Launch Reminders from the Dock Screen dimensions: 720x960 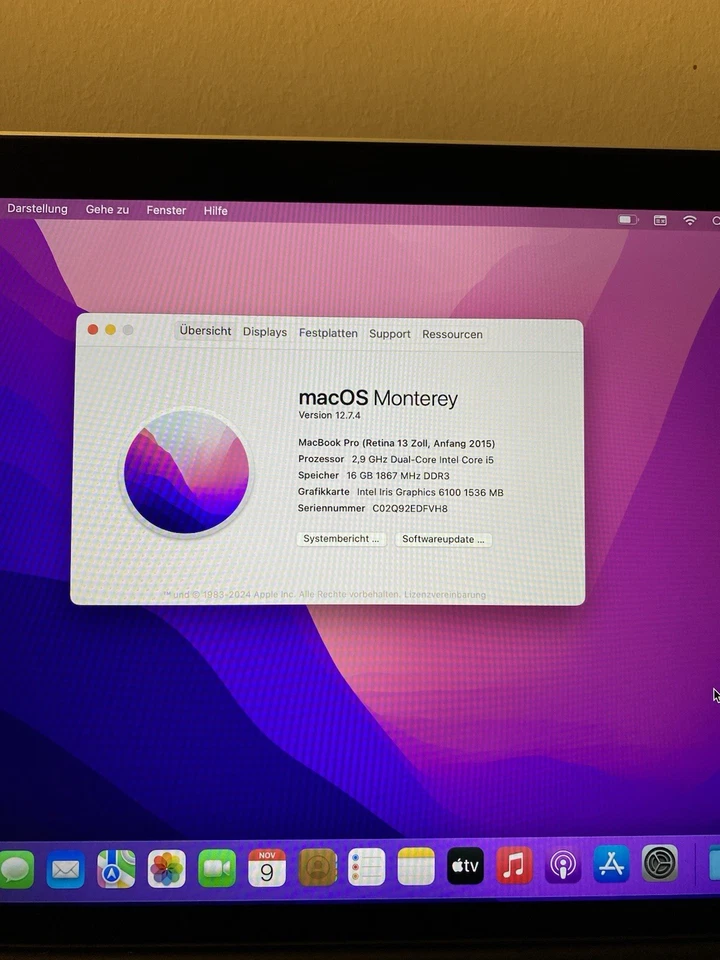[366, 866]
